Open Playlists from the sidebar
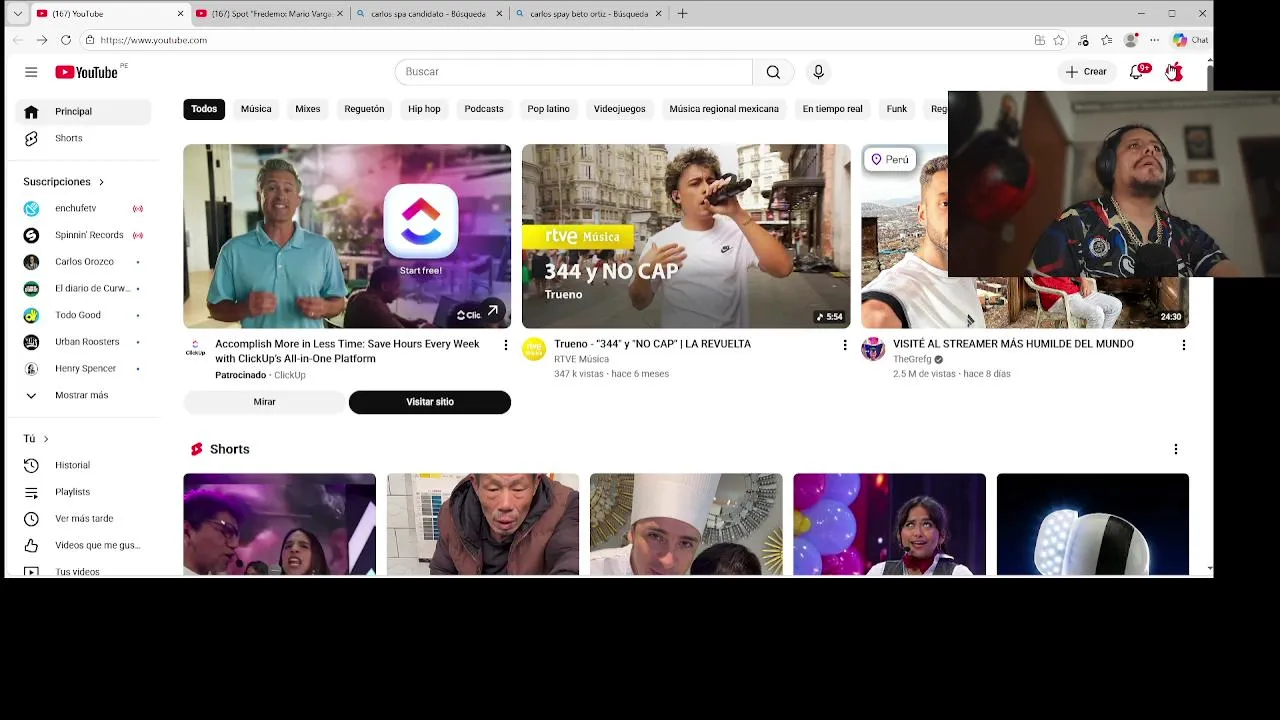Image resolution: width=1280 pixels, height=720 pixels. pos(83,492)
